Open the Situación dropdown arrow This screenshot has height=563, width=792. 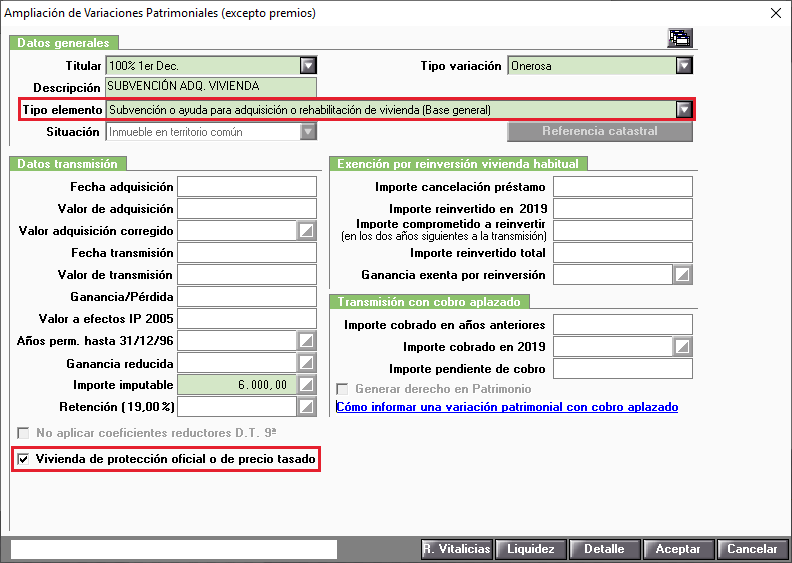coord(308,132)
